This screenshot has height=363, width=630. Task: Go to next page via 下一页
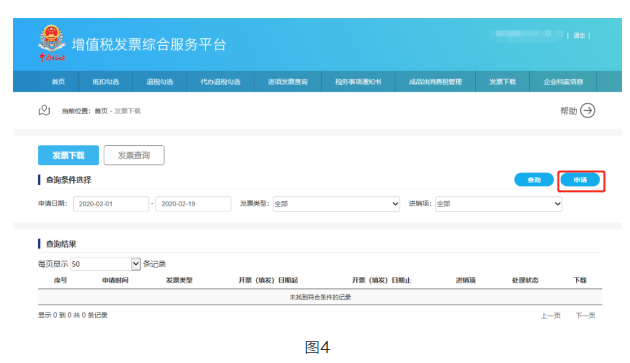[585, 316]
